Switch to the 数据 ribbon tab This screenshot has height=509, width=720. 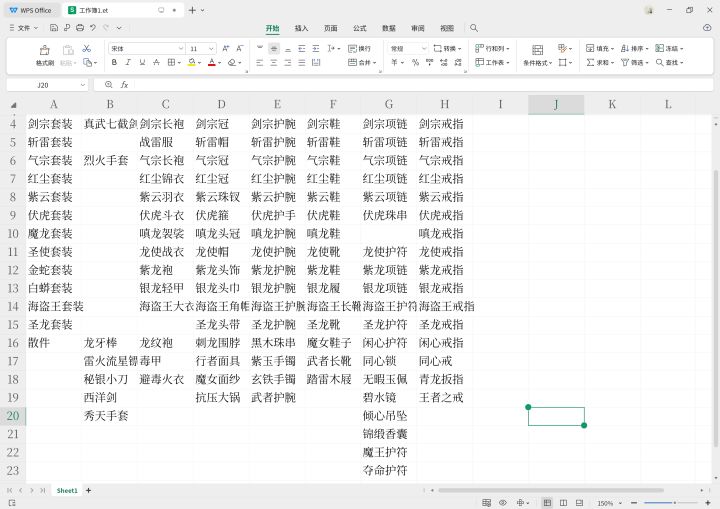[389, 28]
